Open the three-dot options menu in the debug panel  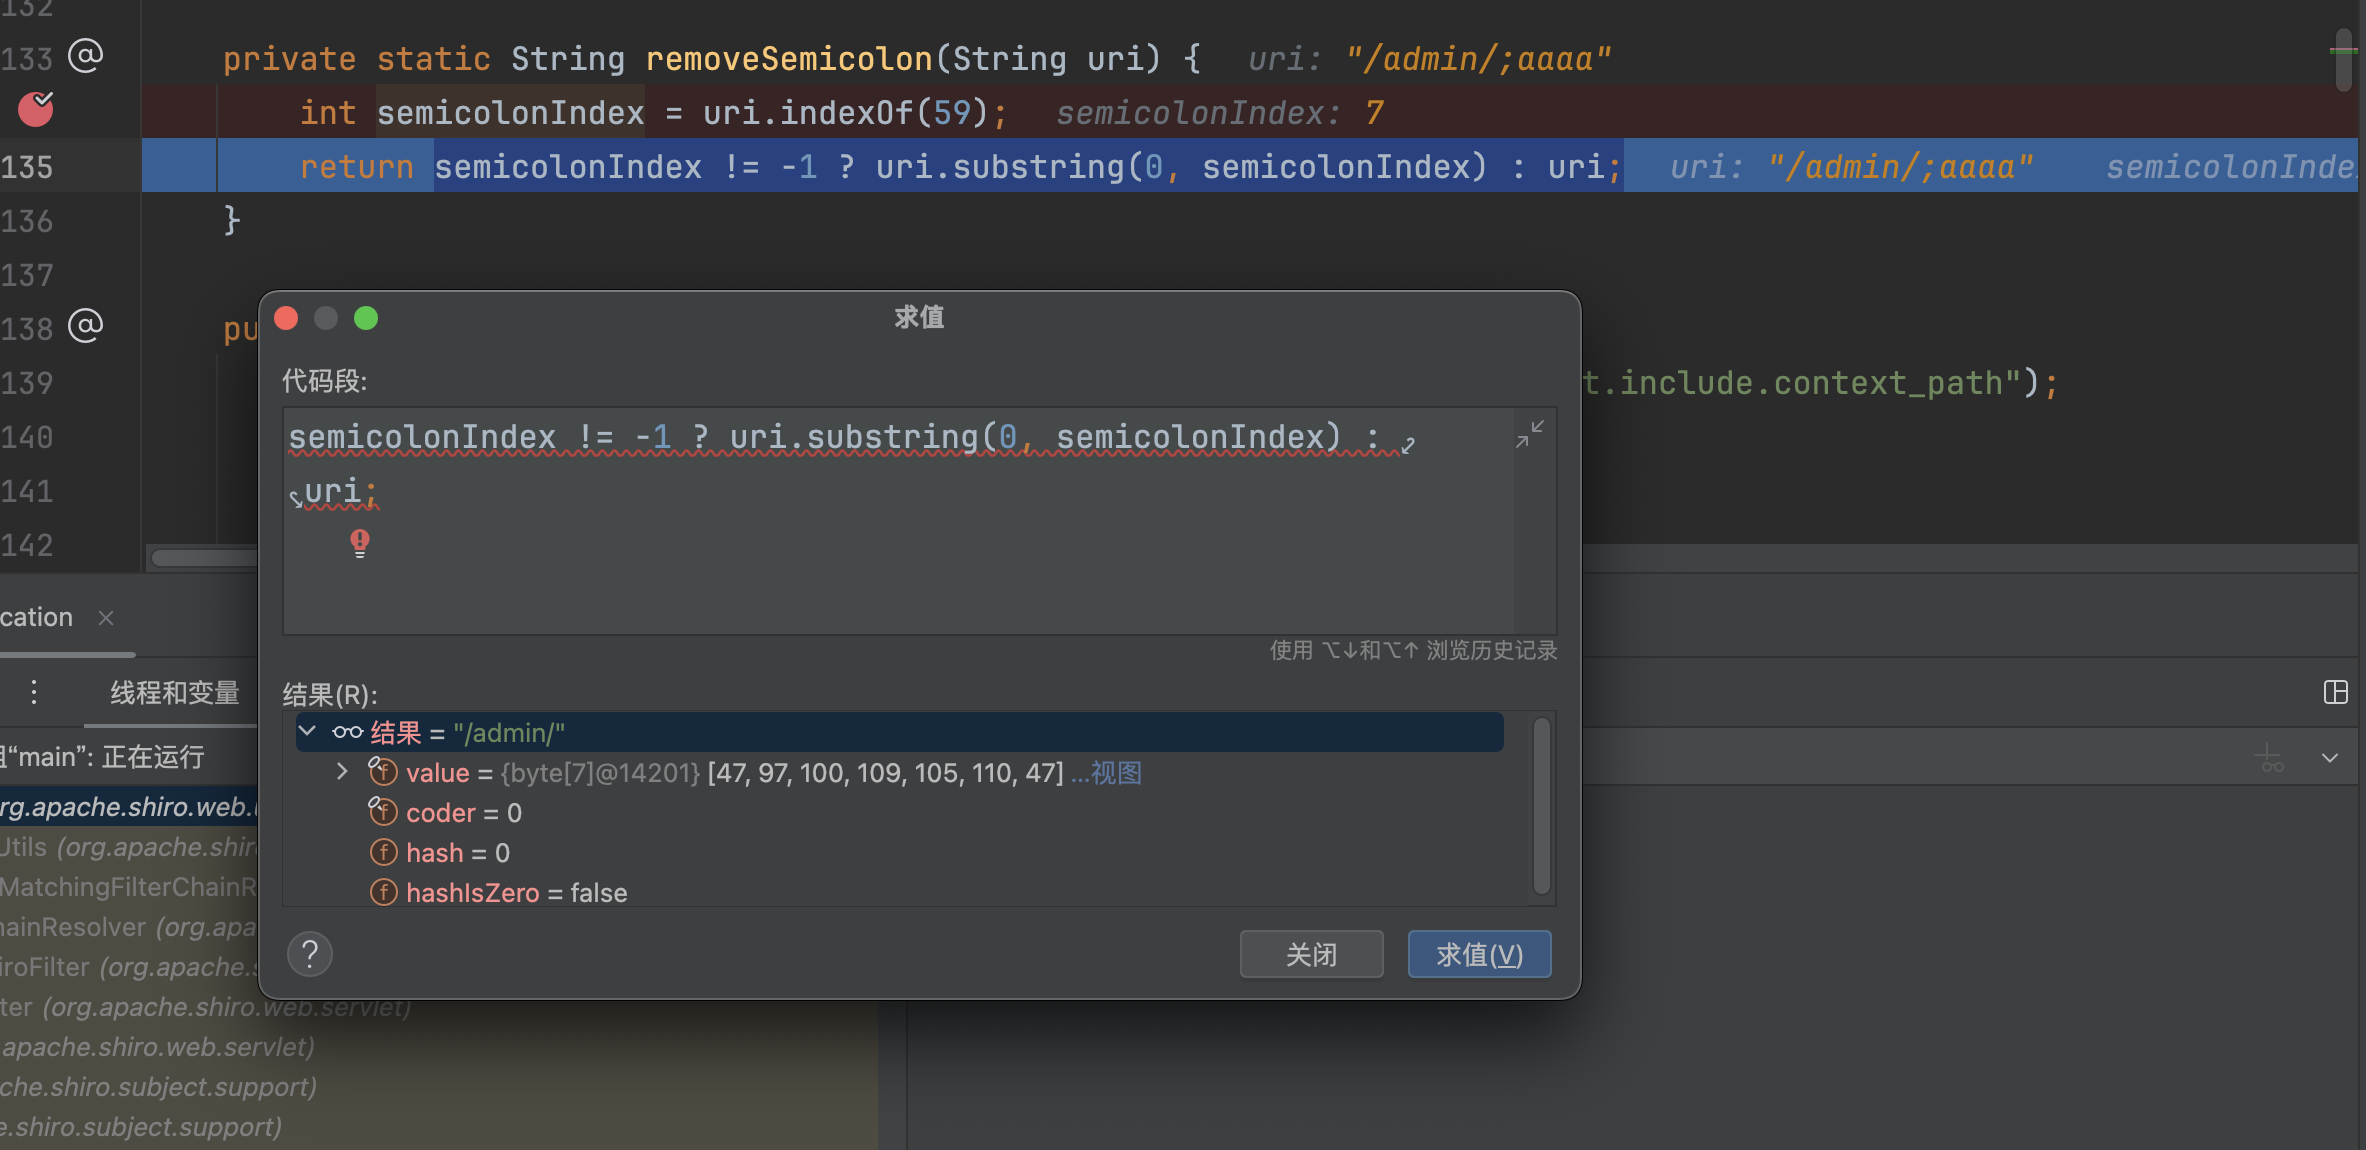[x=34, y=692]
